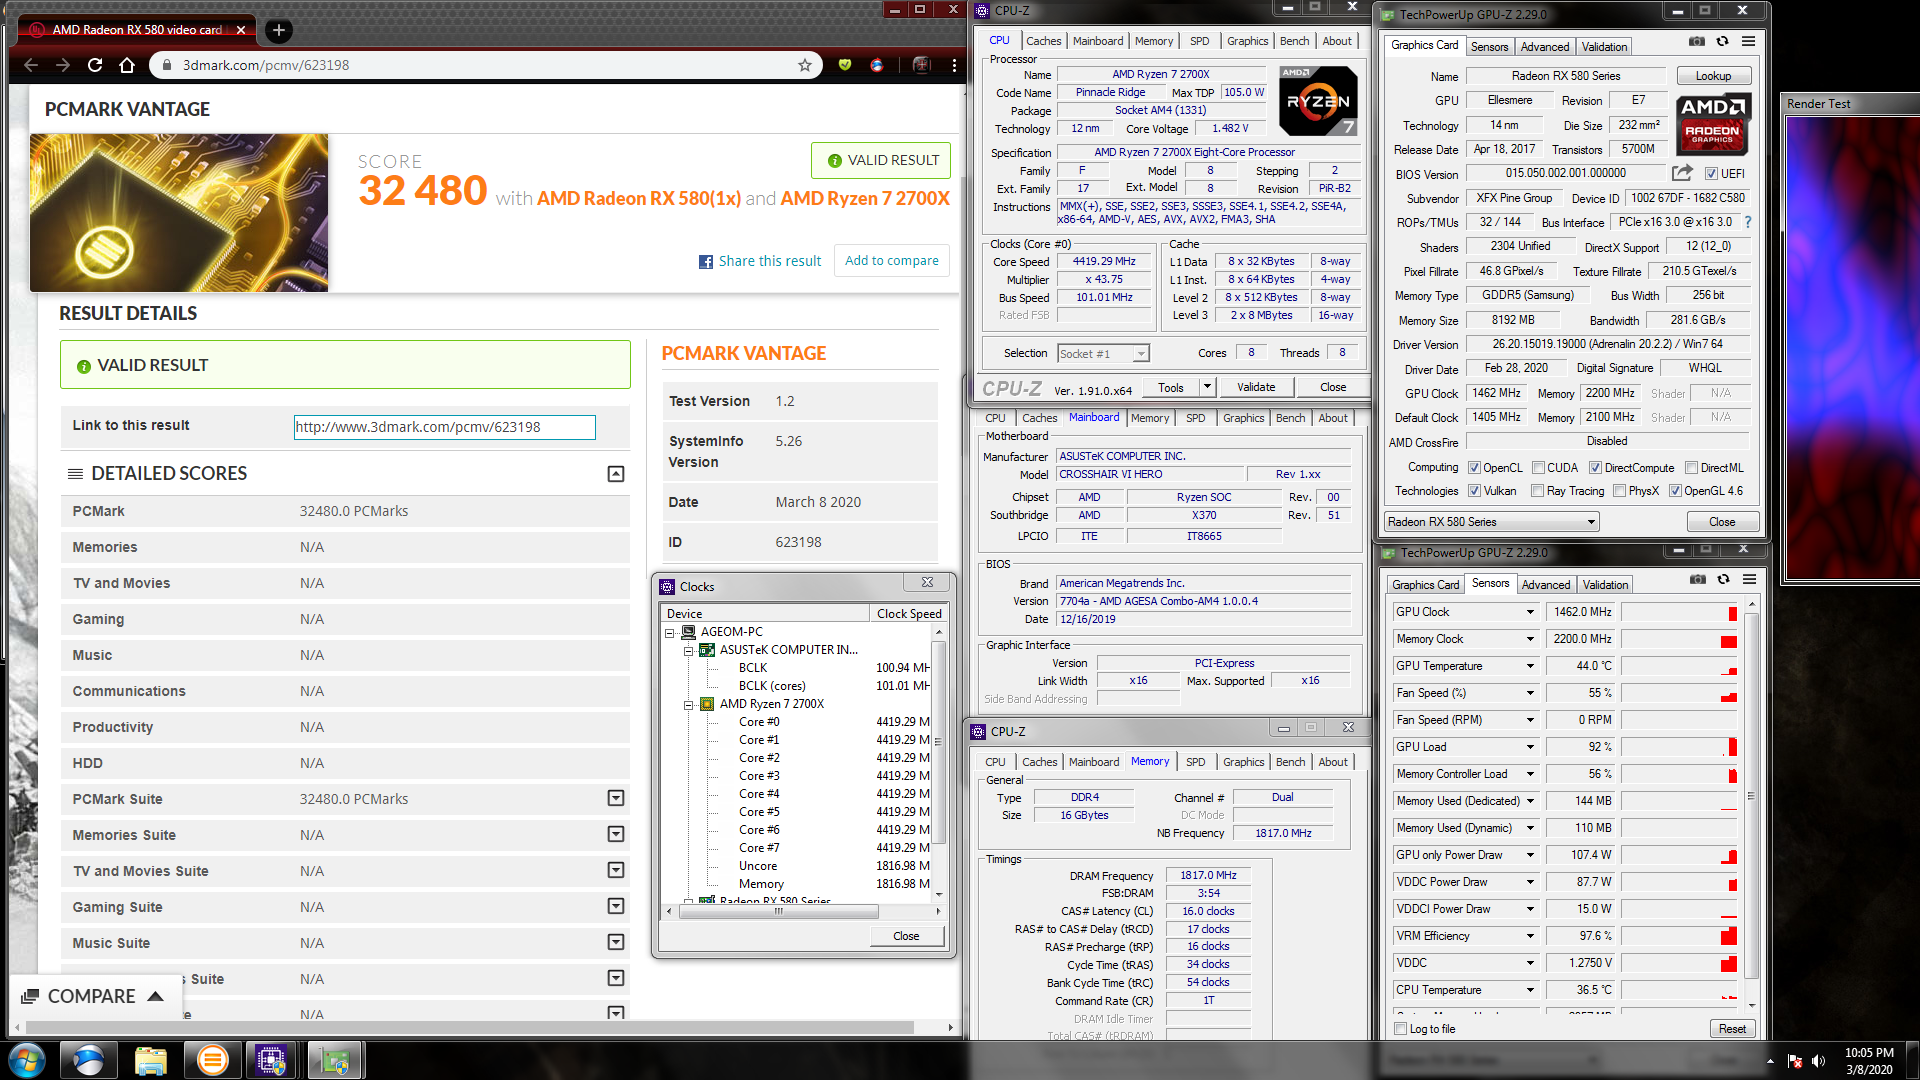The width and height of the screenshot is (1920, 1080).
Task: Switch to the Bench tab in top CPU-Z
Action: pos(1294,41)
